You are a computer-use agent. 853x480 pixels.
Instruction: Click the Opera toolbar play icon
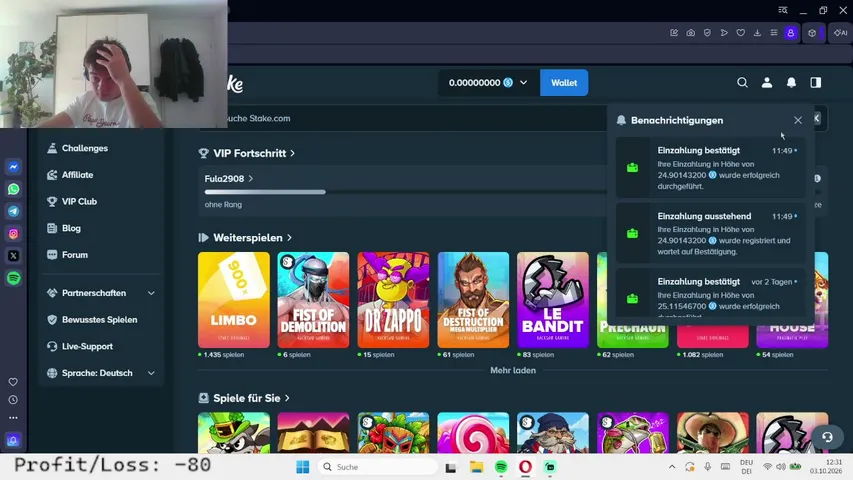click(x=724, y=33)
